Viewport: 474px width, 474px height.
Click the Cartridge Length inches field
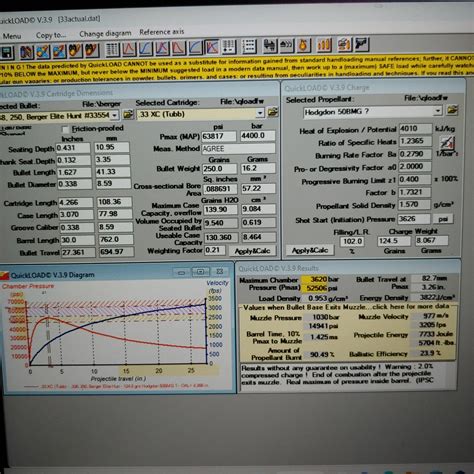[x=76, y=203]
